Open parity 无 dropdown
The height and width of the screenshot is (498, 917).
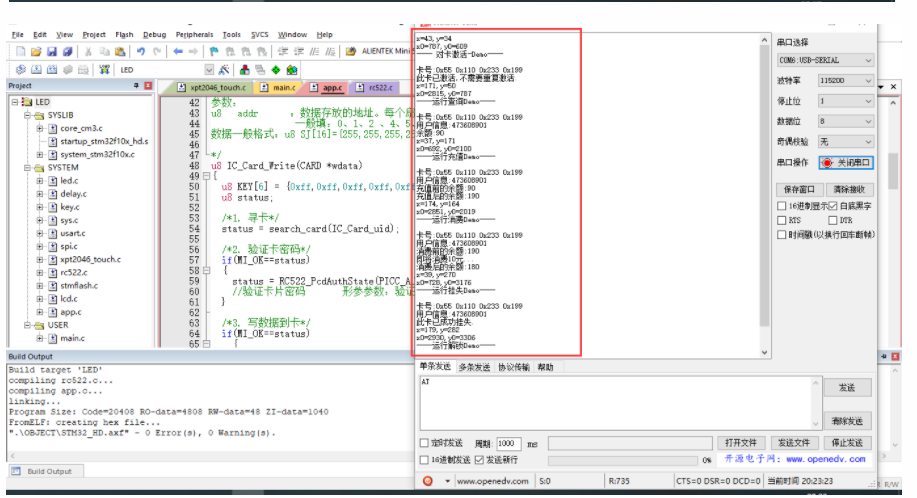point(846,141)
